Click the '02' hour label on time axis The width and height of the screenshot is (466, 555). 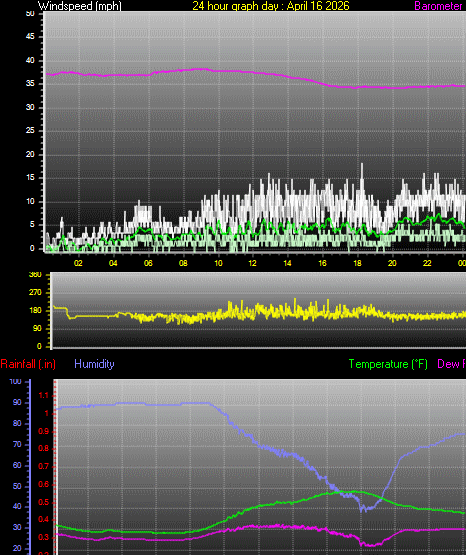point(78,263)
